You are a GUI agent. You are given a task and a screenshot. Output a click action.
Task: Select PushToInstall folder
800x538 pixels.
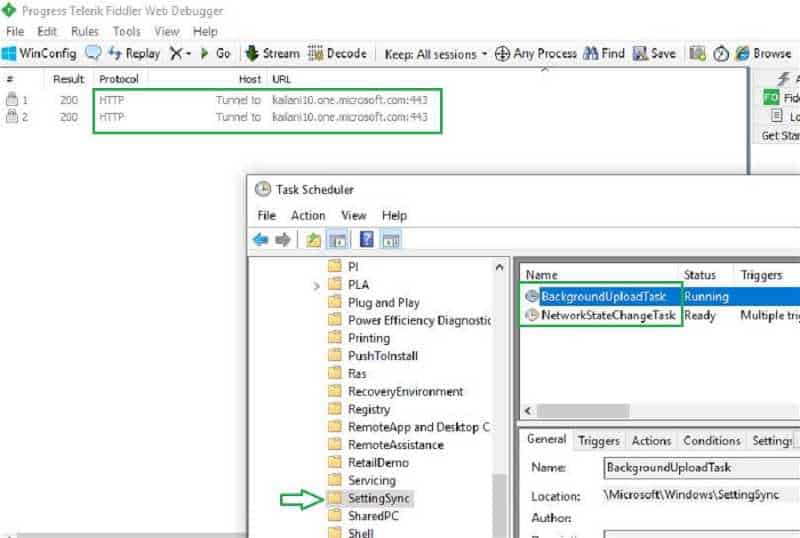pos(372,356)
